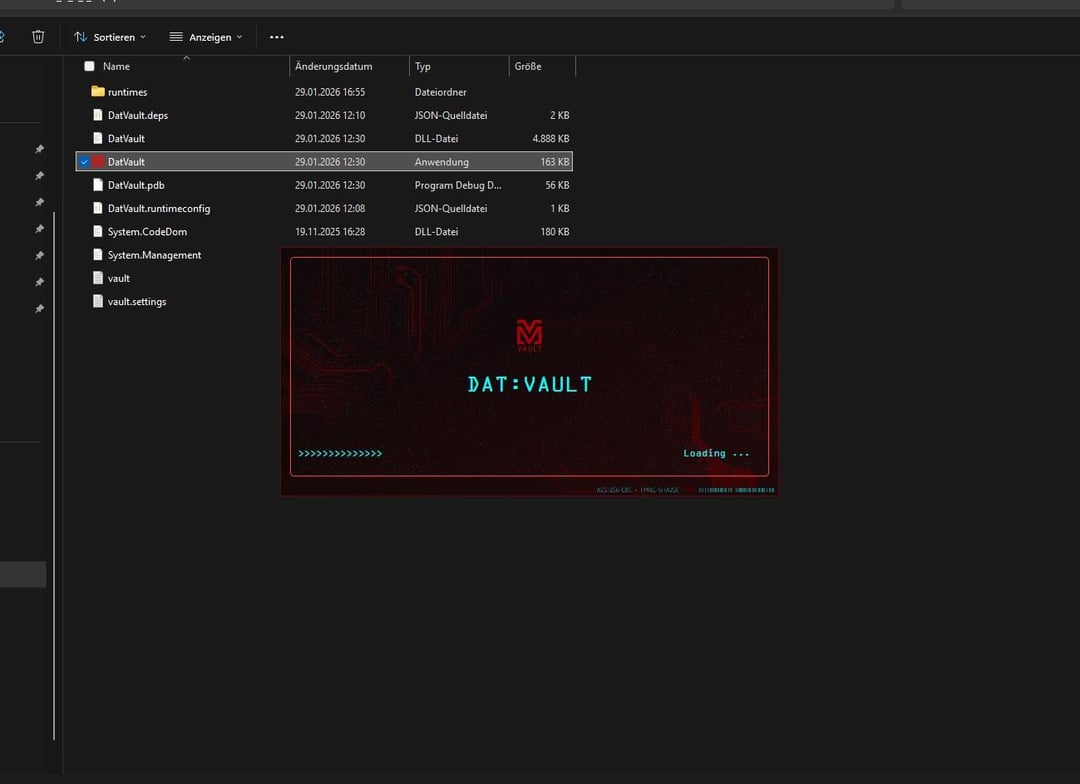The height and width of the screenshot is (784, 1080).
Task: Click the DatVault.deps JSON file icon
Action: click(98, 115)
